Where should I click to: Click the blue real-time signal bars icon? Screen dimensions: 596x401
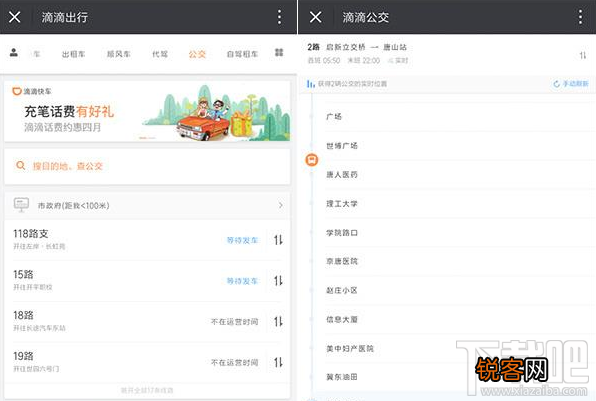[311, 84]
